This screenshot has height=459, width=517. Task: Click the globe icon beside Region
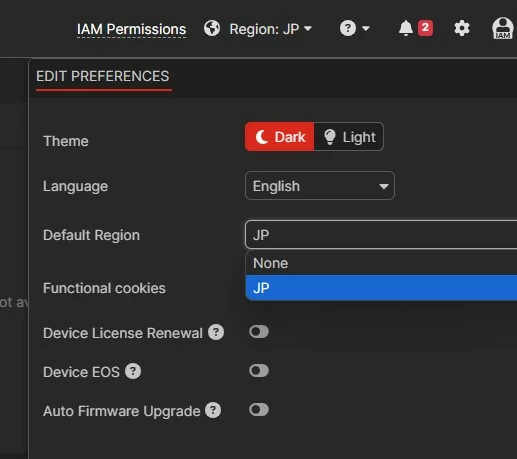click(212, 28)
